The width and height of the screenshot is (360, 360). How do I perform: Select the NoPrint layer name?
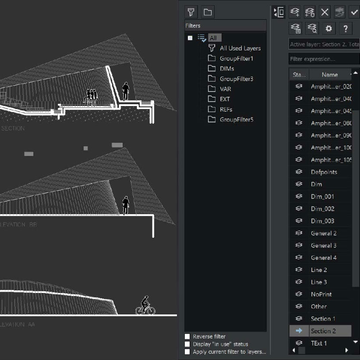321,294
